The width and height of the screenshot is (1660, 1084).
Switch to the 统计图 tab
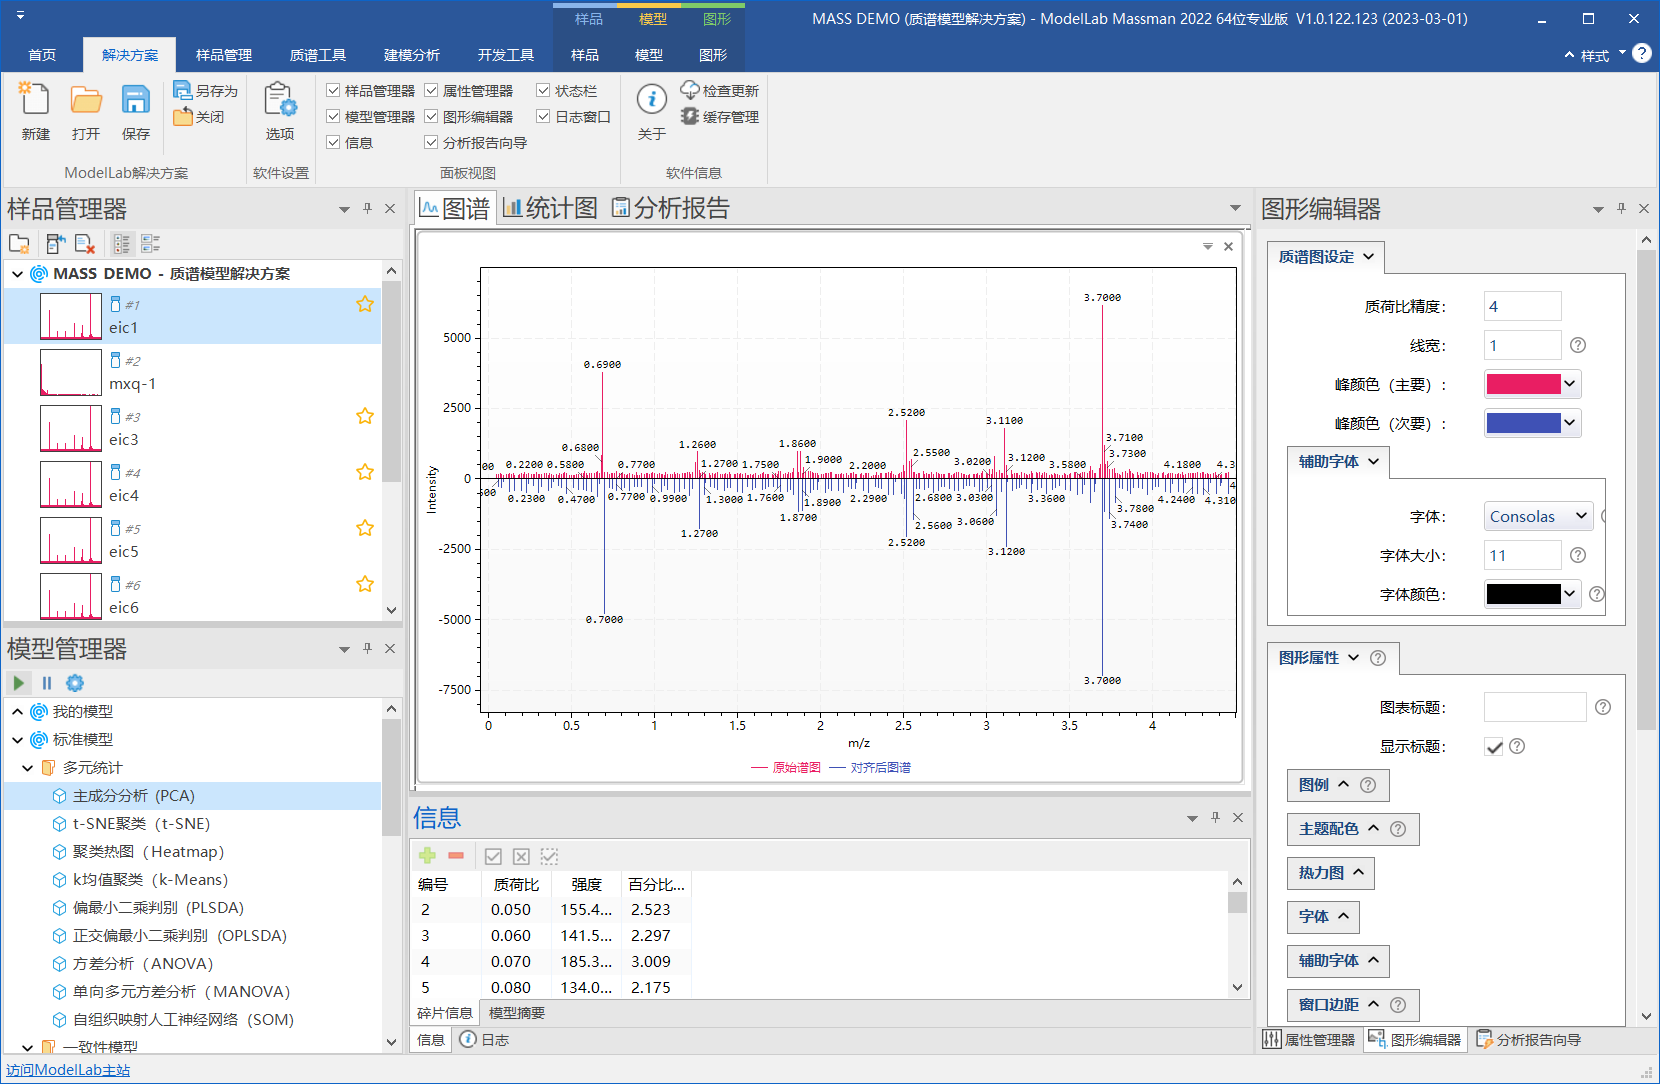tap(550, 208)
